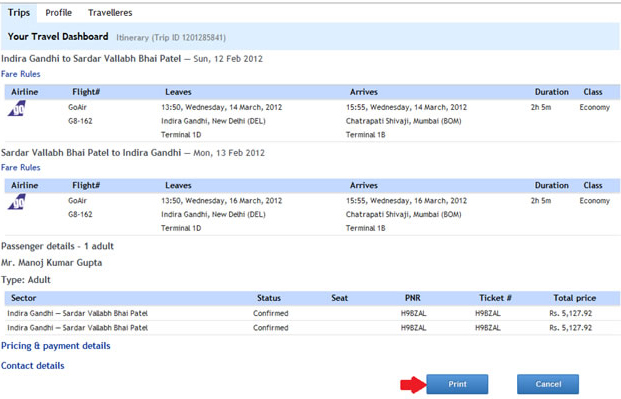Open the Profile tab
Viewport: 621px width, 399px height.
coord(59,13)
